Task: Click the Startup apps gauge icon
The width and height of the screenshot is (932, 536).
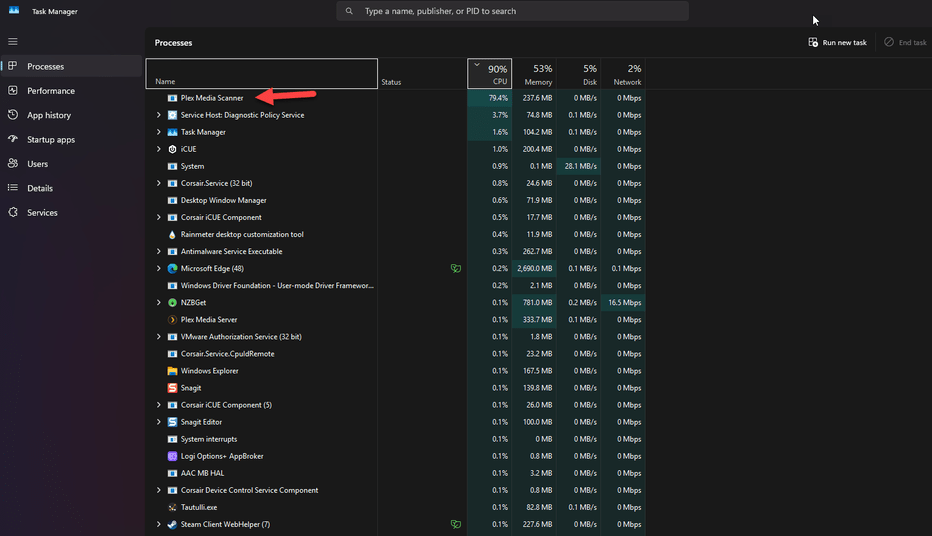Action: (12, 139)
